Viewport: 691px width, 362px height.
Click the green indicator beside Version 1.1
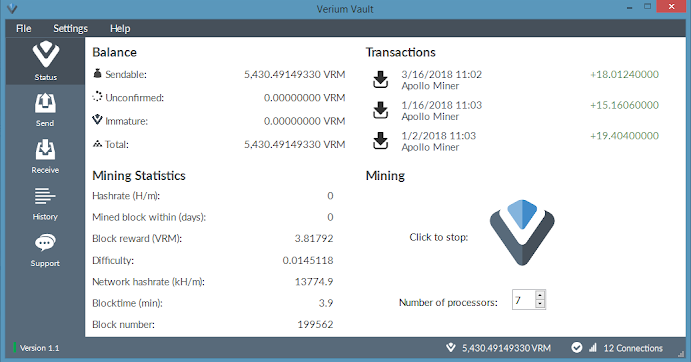(15, 347)
